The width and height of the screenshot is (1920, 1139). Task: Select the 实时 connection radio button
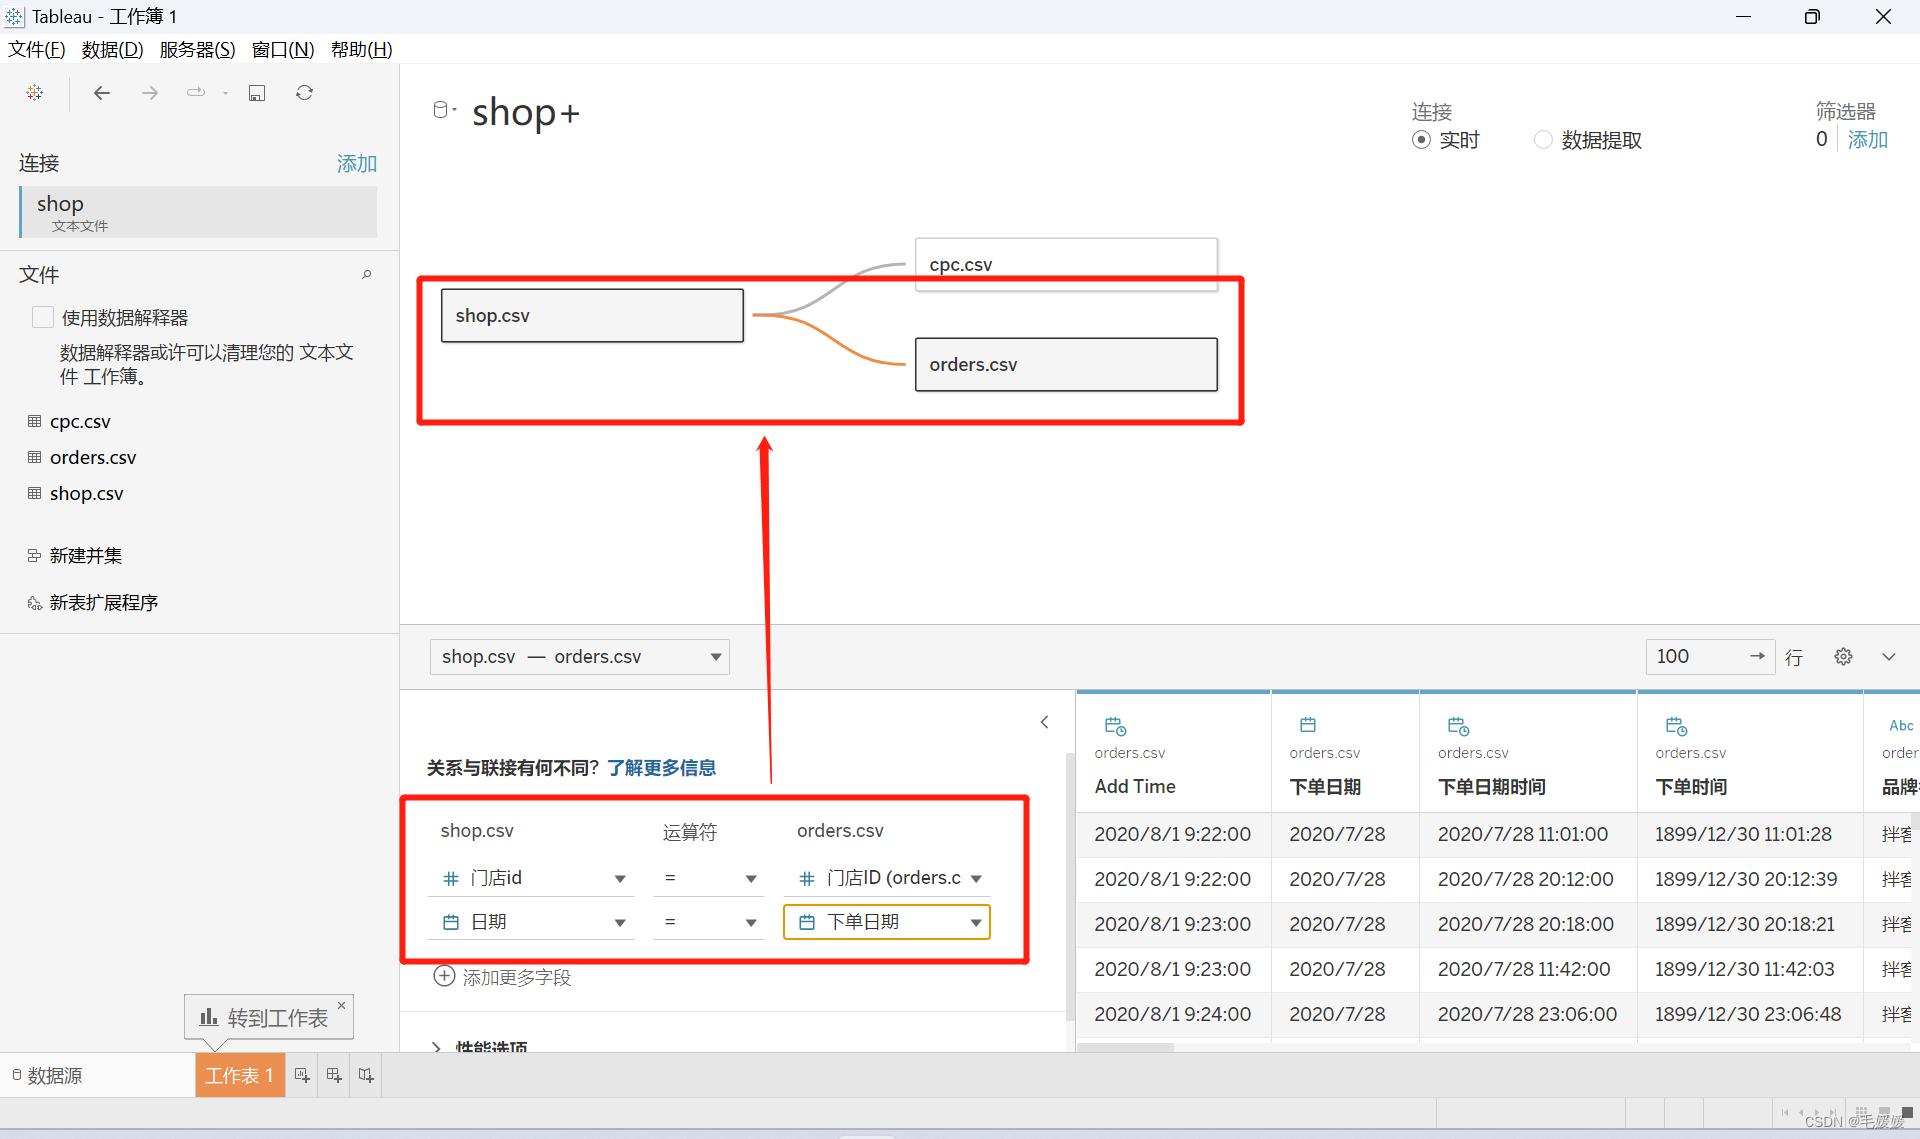click(1421, 140)
